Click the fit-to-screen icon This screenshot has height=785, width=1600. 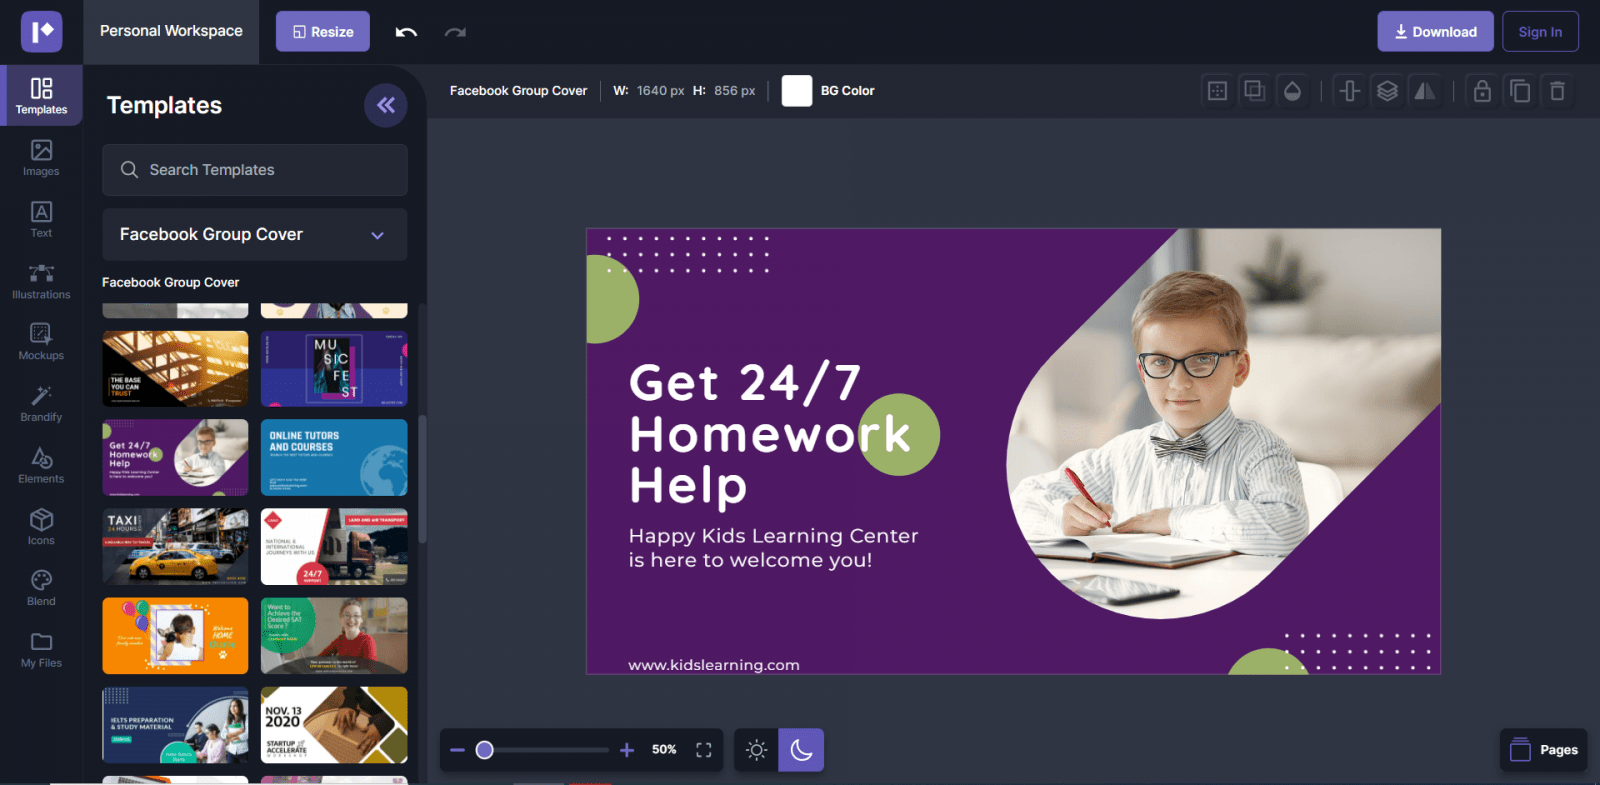click(704, 750)
